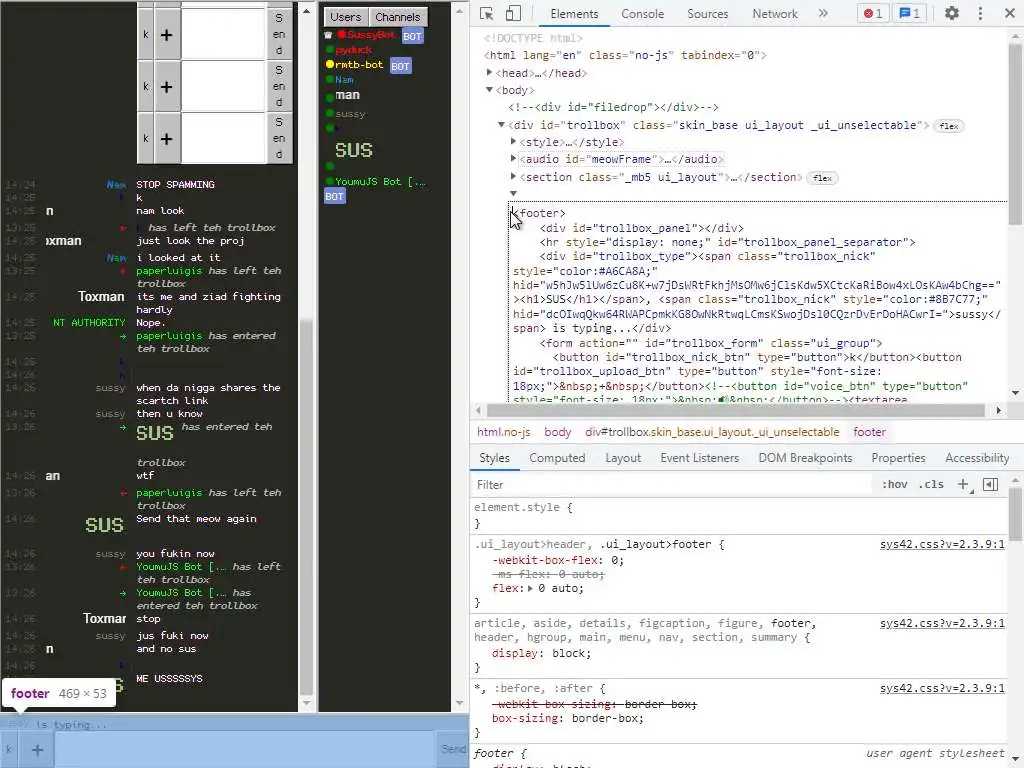
Task: Activate the inspect element picker icon
Action: click(x=487, y=13)
